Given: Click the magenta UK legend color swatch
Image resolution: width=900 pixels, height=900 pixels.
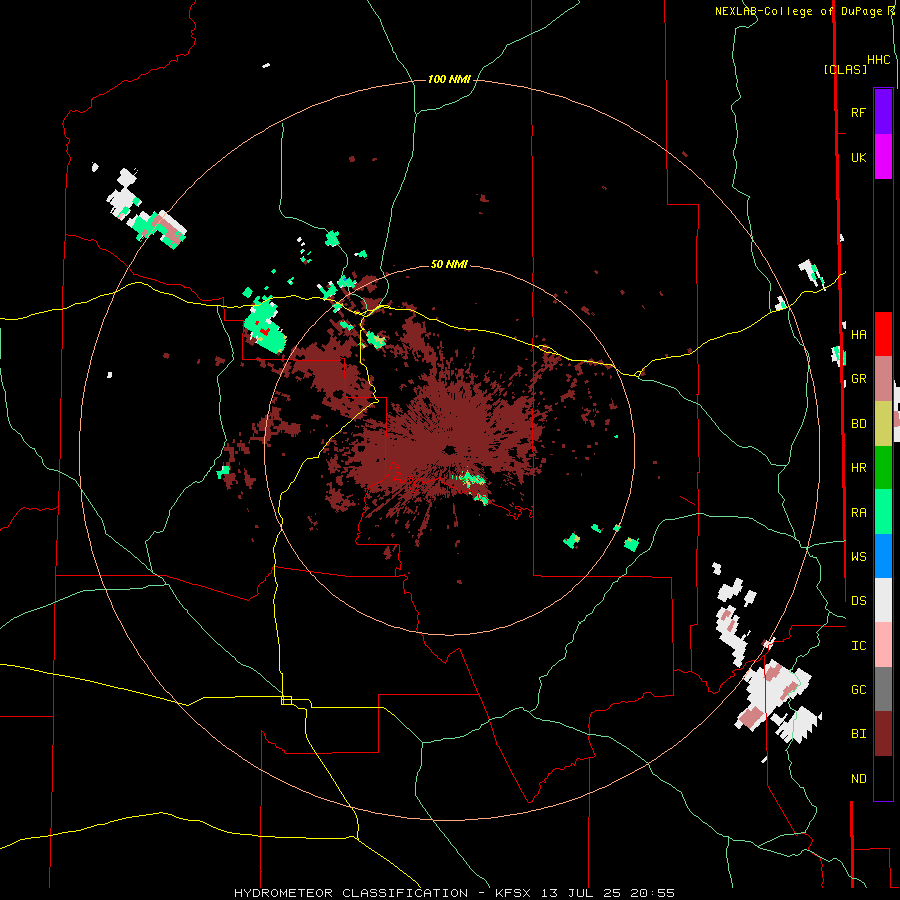Looking at the screenshot, I should tap(883, 157).
